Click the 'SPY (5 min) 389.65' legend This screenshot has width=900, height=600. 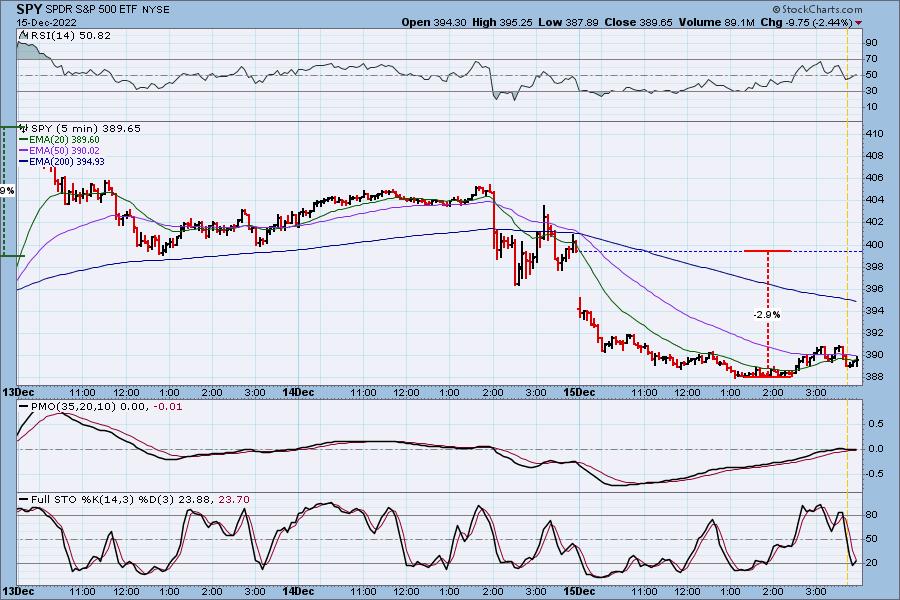(86, 128)
